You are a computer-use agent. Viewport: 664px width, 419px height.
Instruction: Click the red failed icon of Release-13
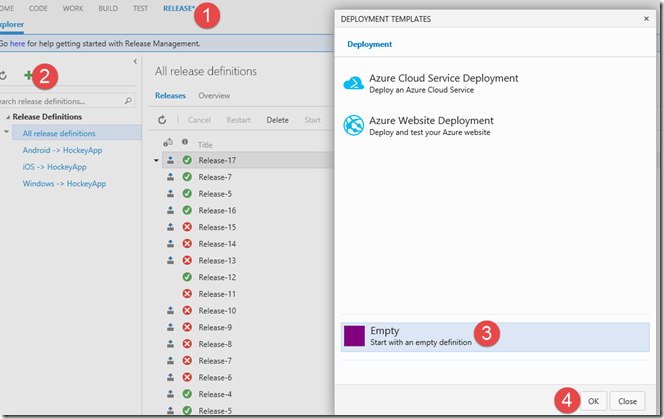click(187, 260)
